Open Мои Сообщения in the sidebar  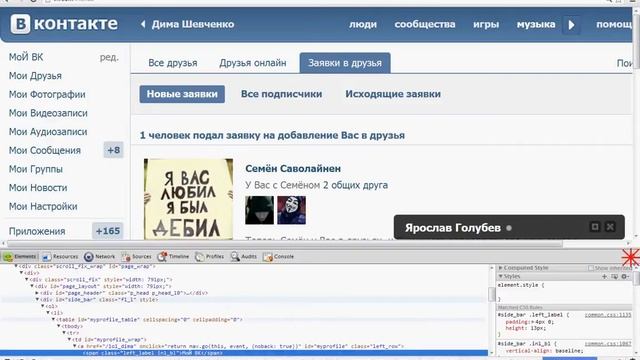pos(44,150)
